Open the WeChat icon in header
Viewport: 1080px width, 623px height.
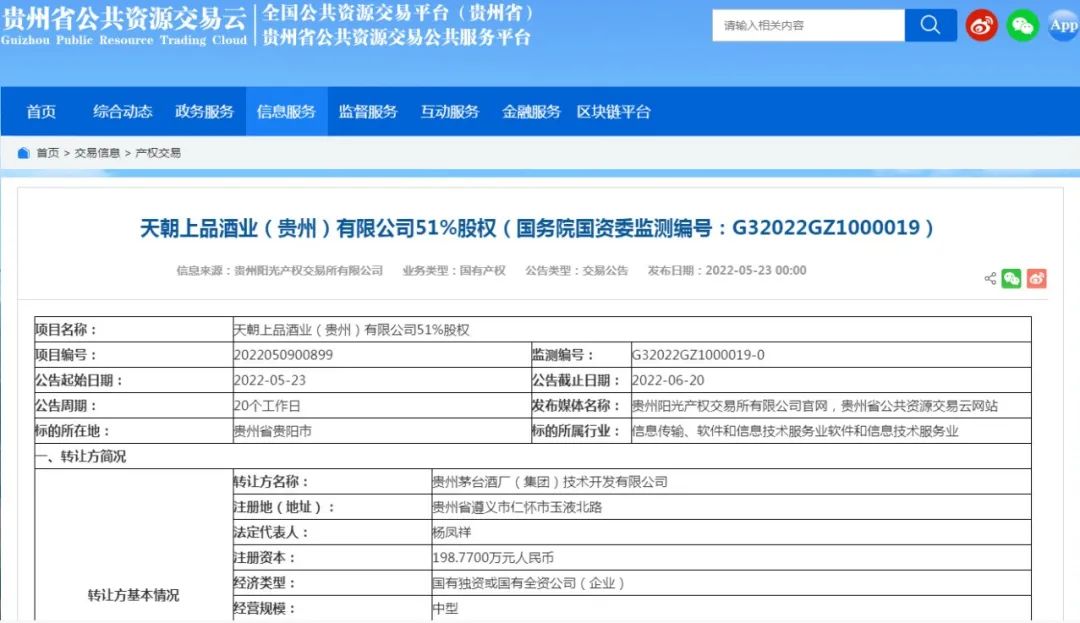click(x=1022, y=25)
